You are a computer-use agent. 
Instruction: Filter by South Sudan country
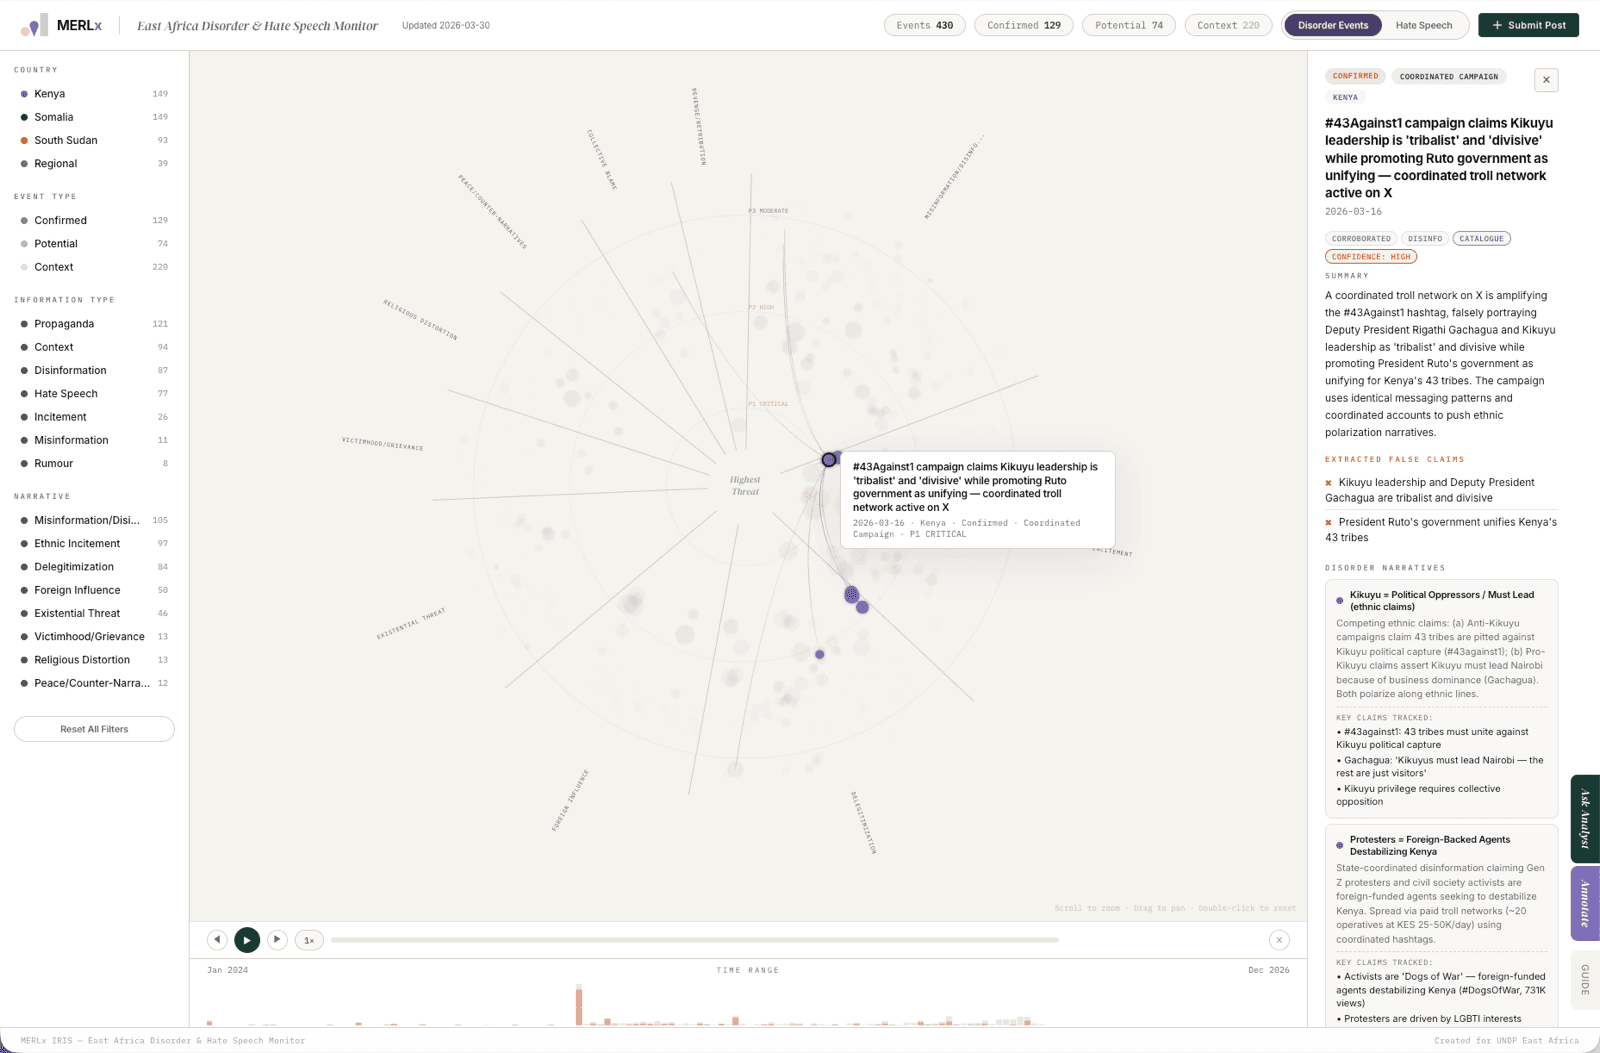pyautogui.click(x=94, y=140)
